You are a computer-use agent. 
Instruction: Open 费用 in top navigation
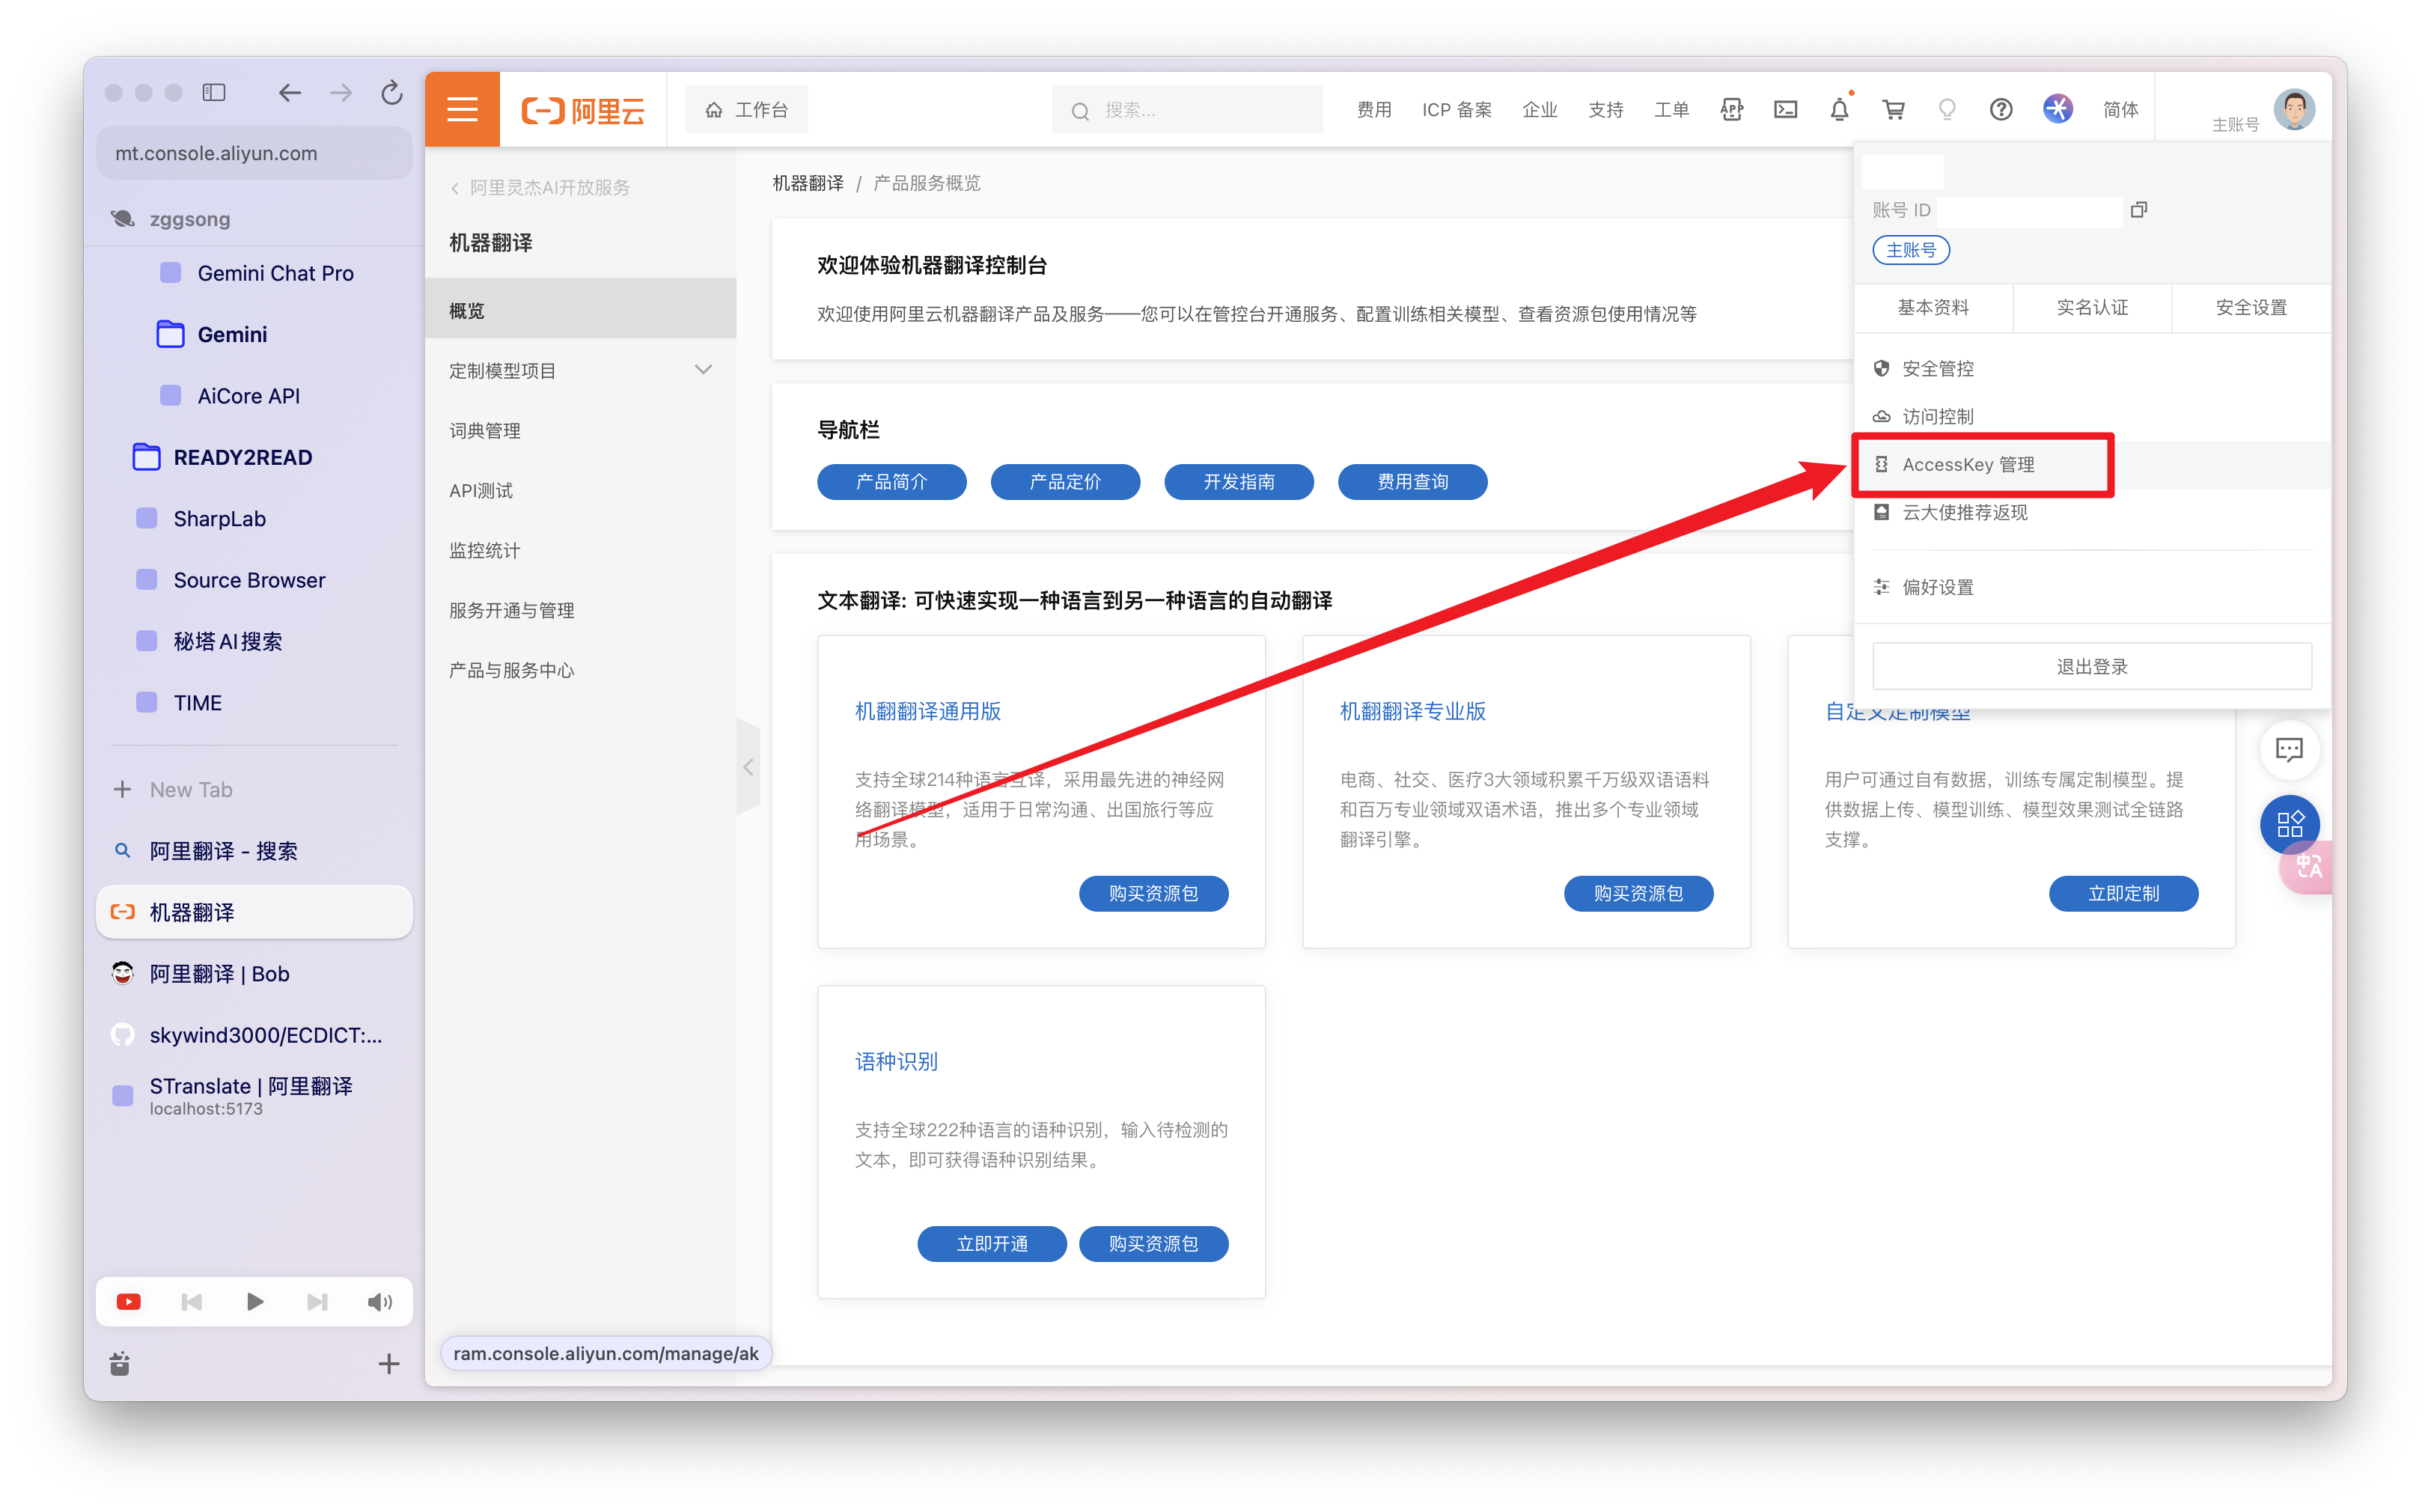click(1373, 110)
